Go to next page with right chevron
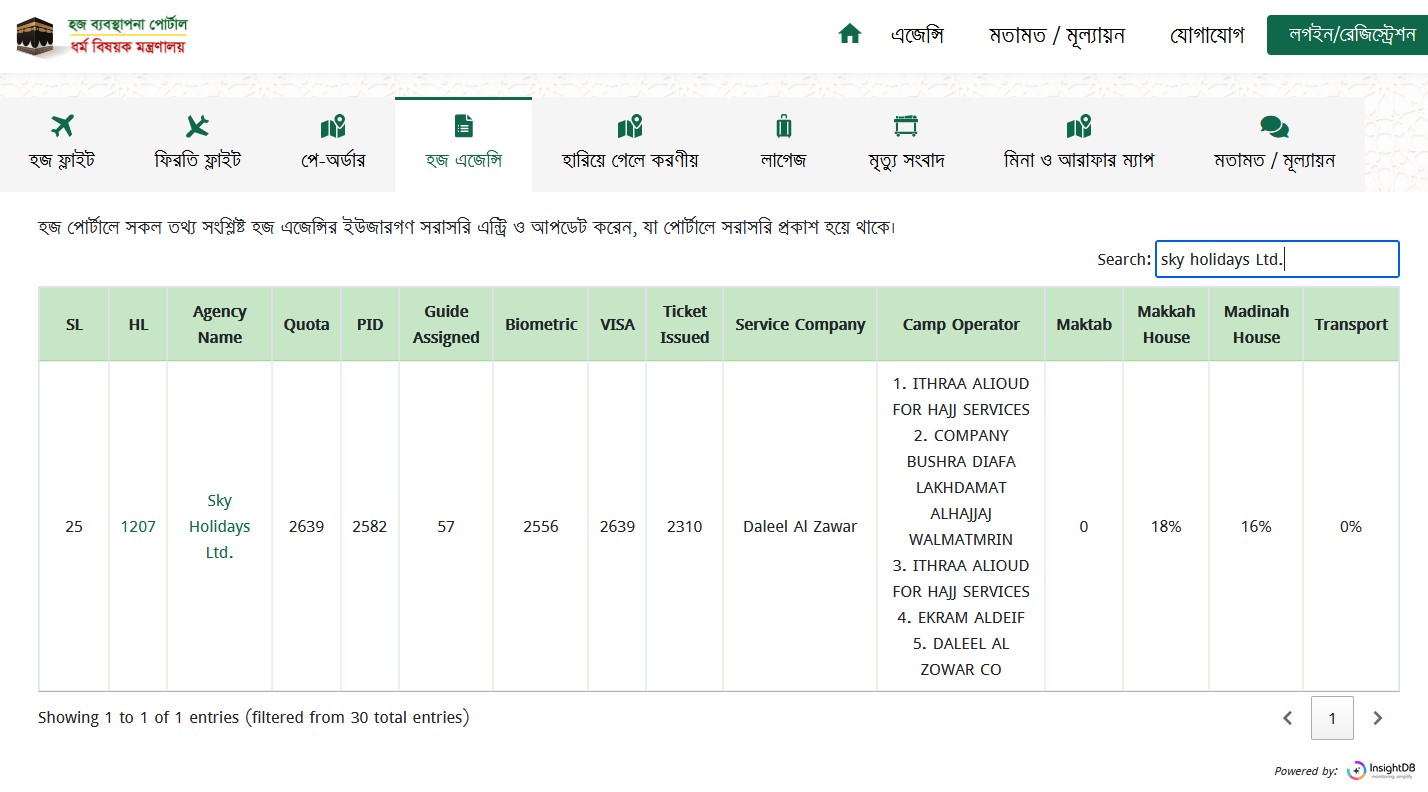The width and height of the screenshot is (1428, 792). click(1377, 718)
